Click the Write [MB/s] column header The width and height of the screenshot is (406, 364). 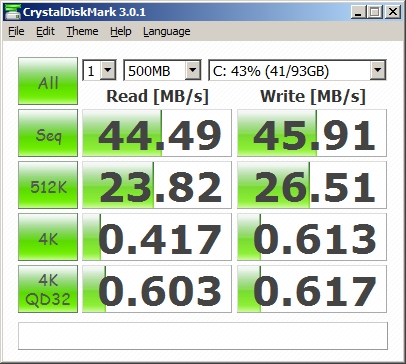point(313,96)
